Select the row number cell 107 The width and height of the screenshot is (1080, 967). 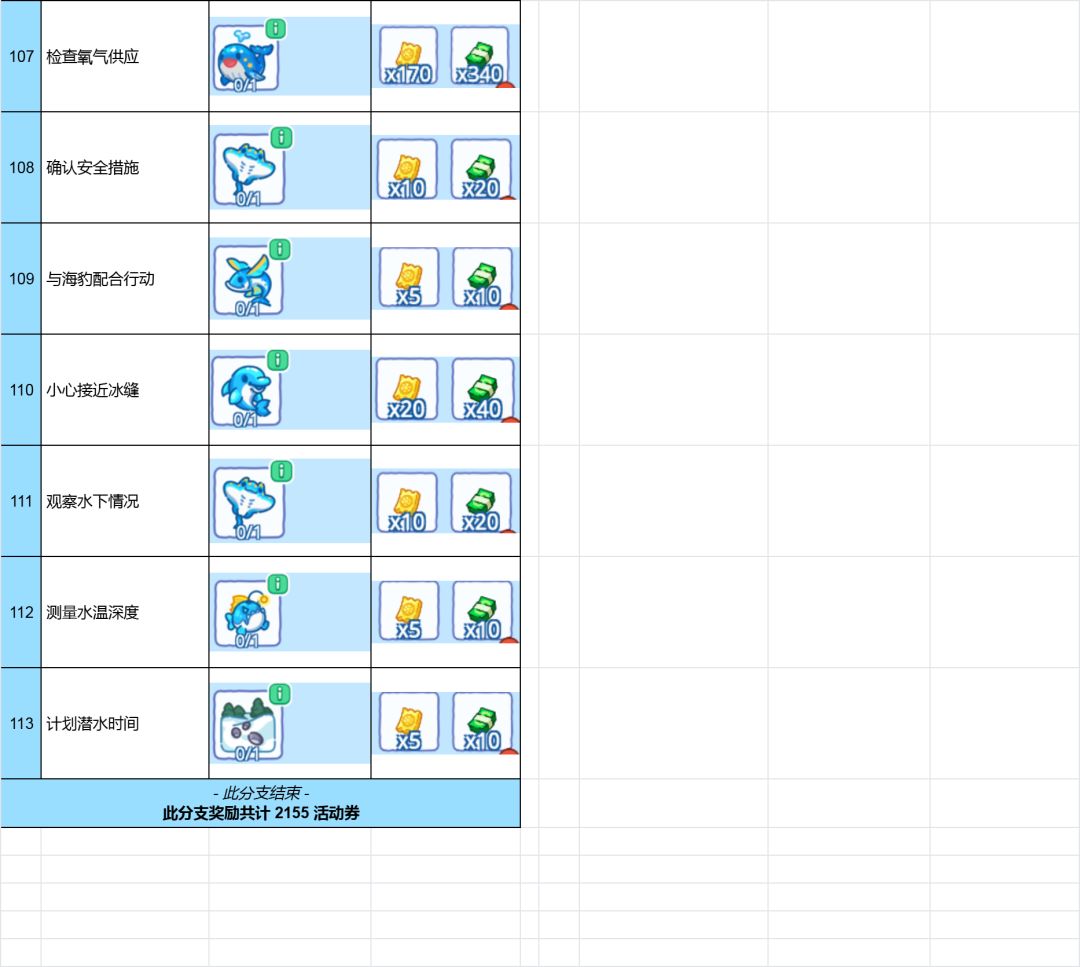(21, 56)
